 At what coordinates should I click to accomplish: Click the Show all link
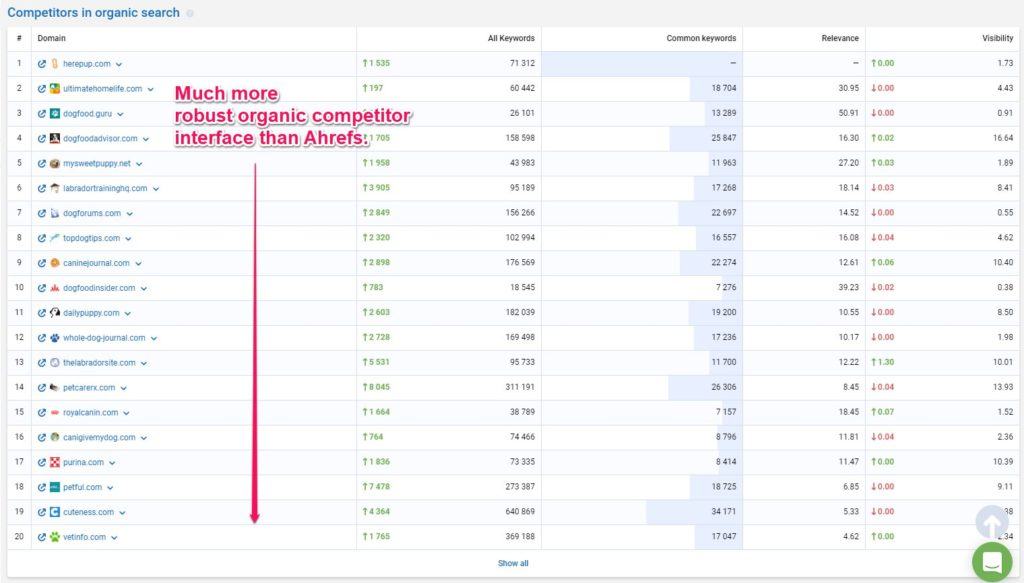pos(513,563)
